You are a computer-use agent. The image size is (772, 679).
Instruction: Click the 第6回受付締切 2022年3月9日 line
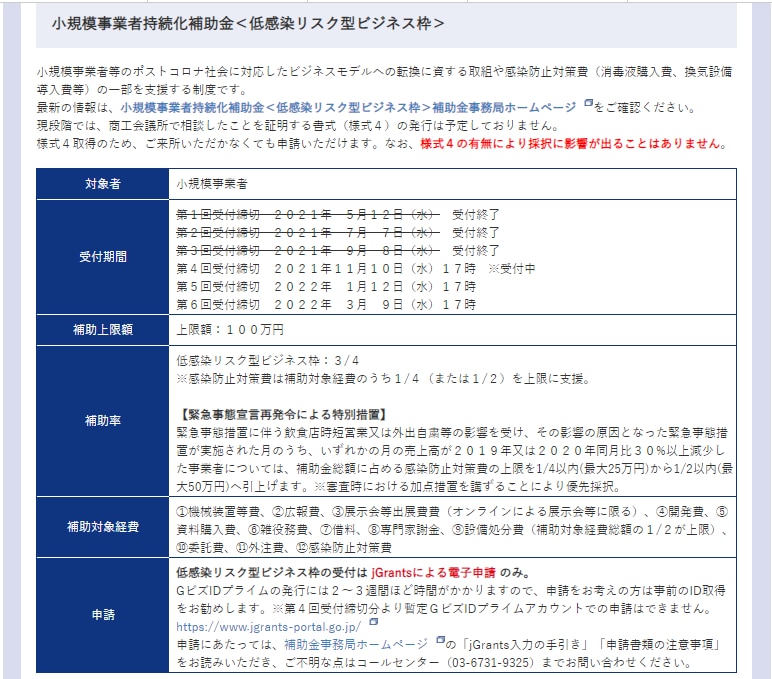pos(326,304)
